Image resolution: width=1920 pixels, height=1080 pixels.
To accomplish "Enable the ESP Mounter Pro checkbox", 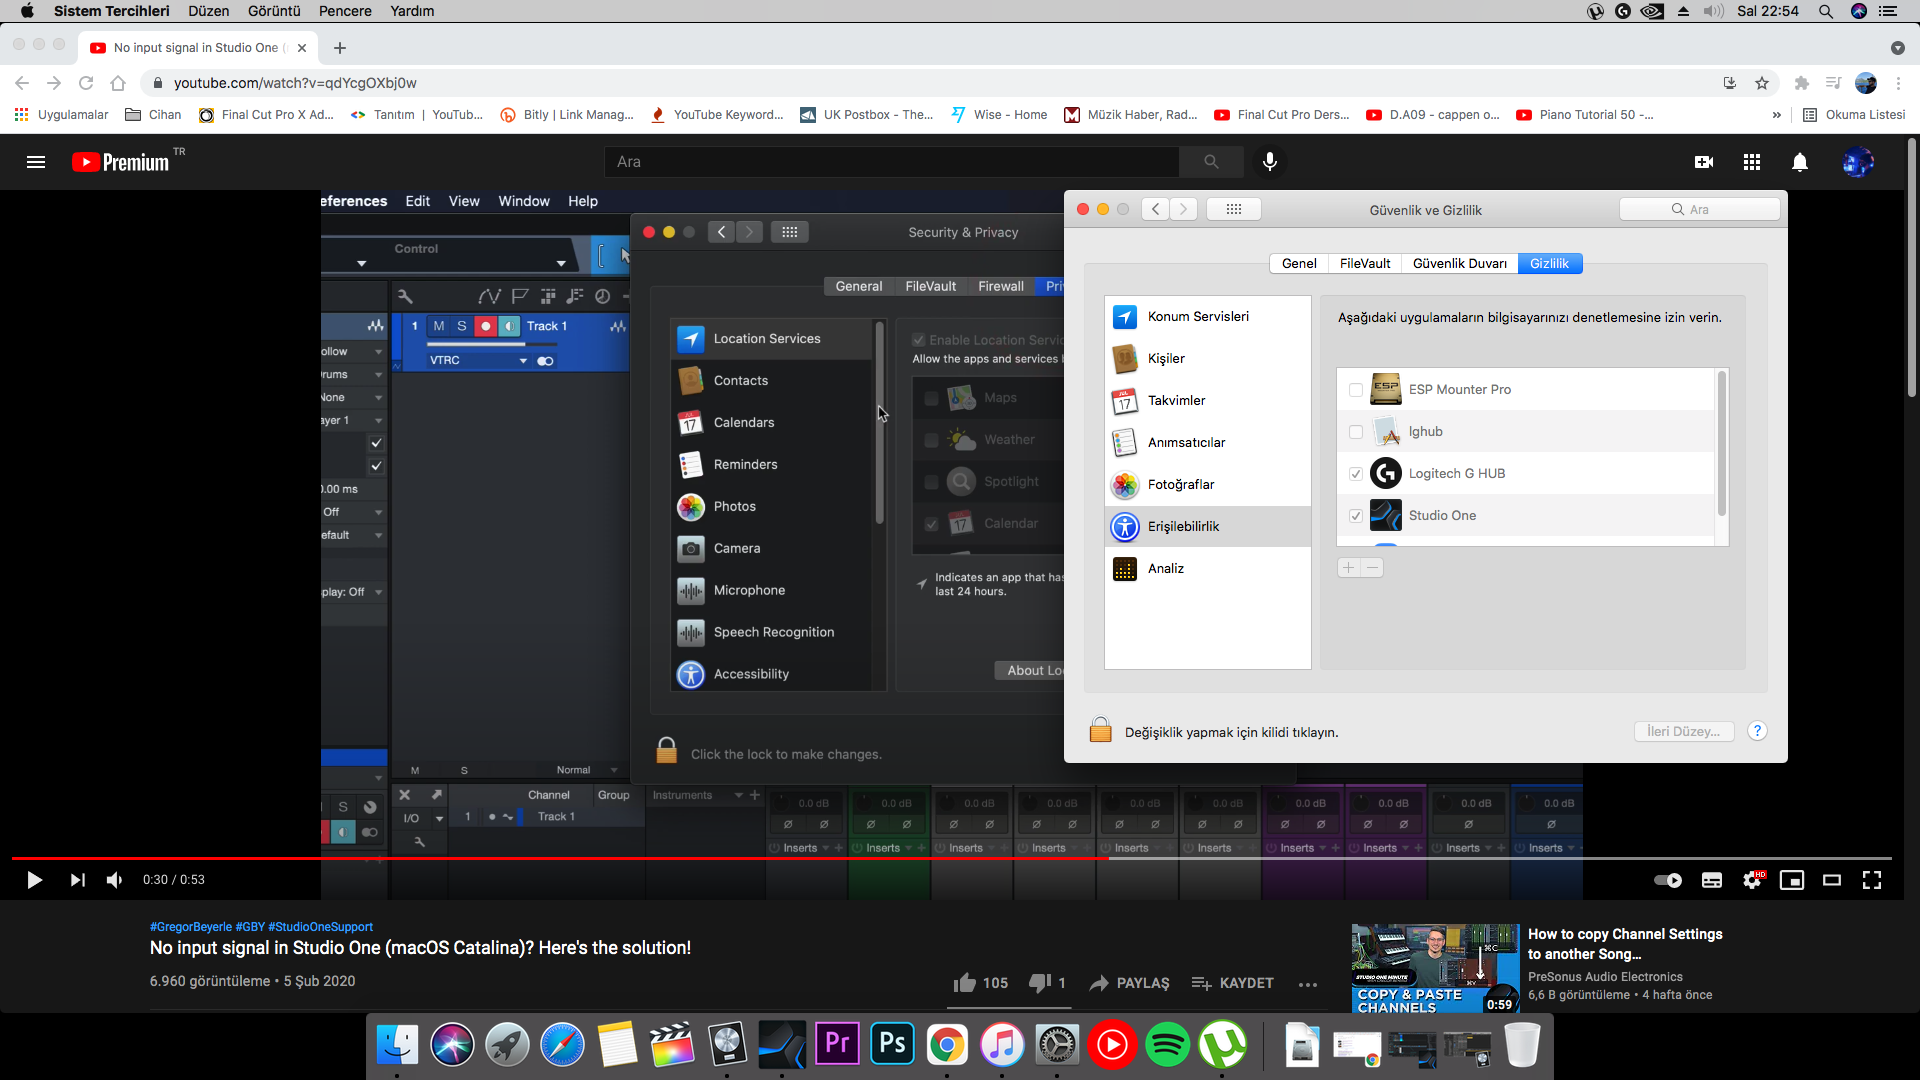I will tap(1355, 390).
